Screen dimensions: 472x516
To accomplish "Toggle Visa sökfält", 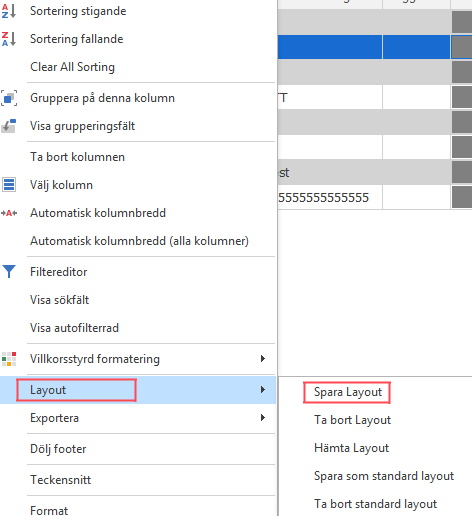I will [x=59, y=300].
